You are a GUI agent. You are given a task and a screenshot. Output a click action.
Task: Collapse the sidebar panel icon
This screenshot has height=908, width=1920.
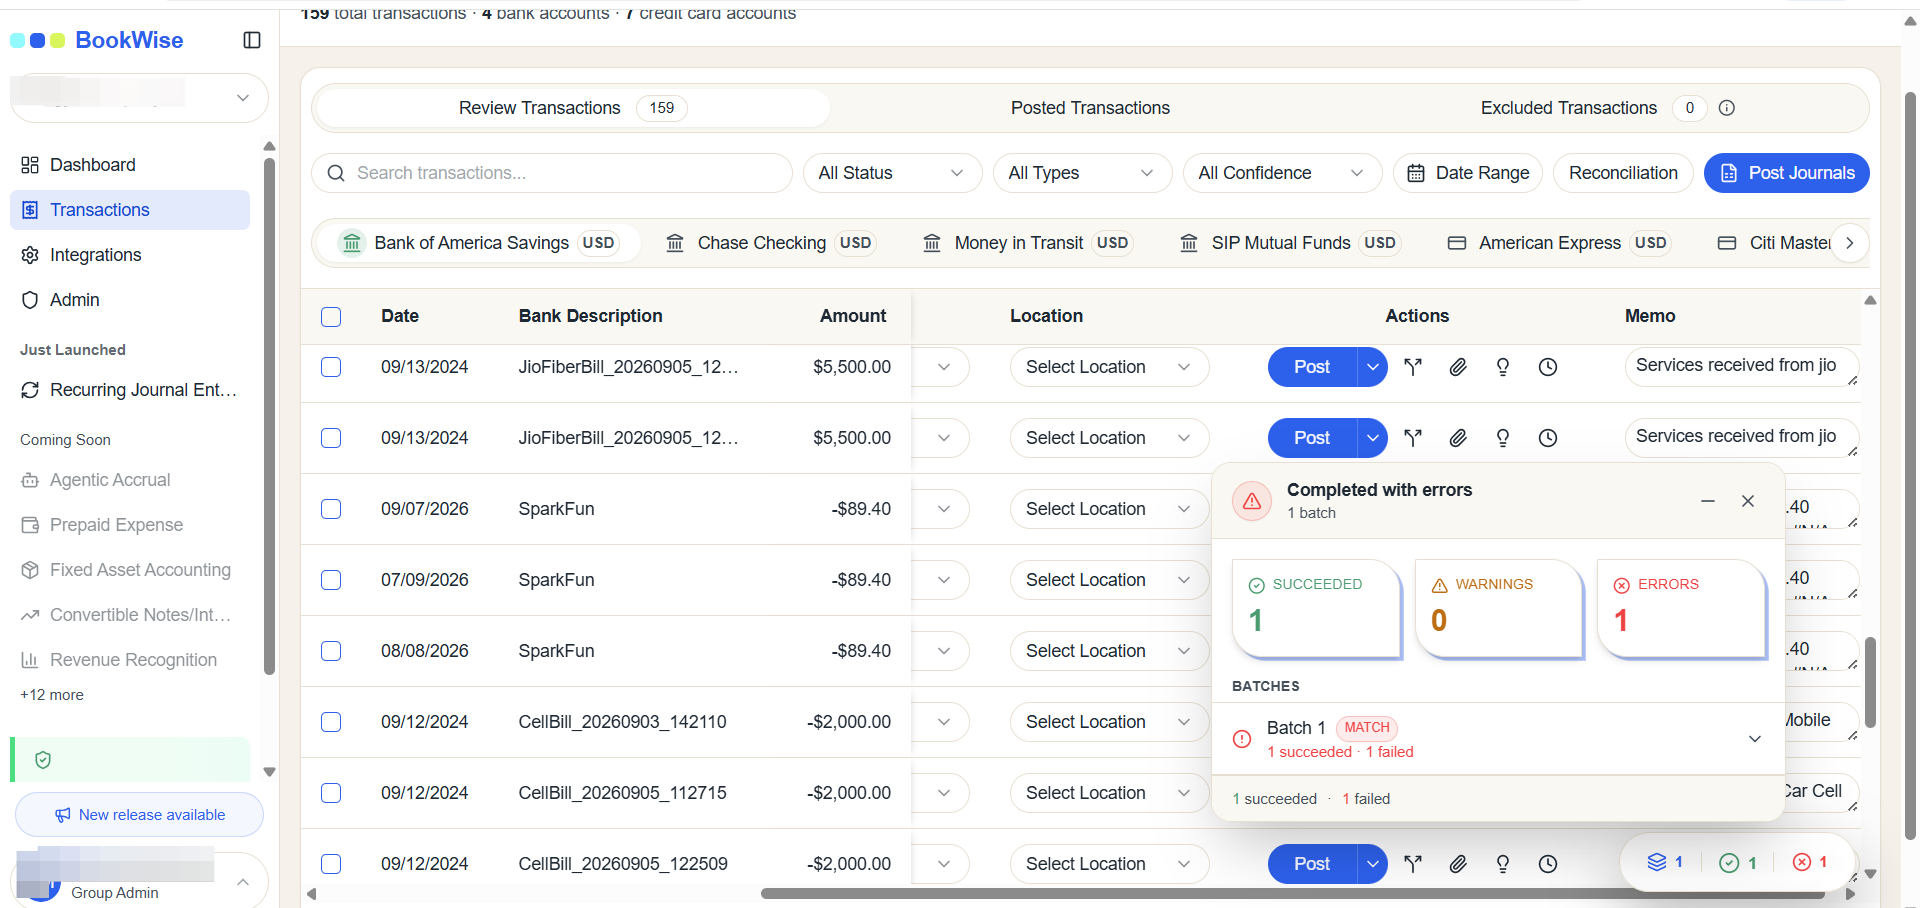pyautogui.click(x=252, y=40)
